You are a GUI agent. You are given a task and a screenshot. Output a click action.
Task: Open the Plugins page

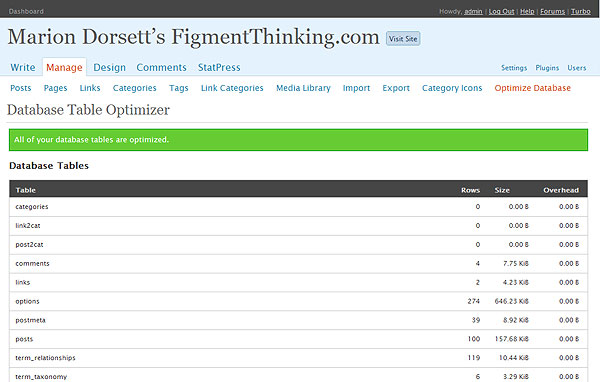[x=547, y=68]
